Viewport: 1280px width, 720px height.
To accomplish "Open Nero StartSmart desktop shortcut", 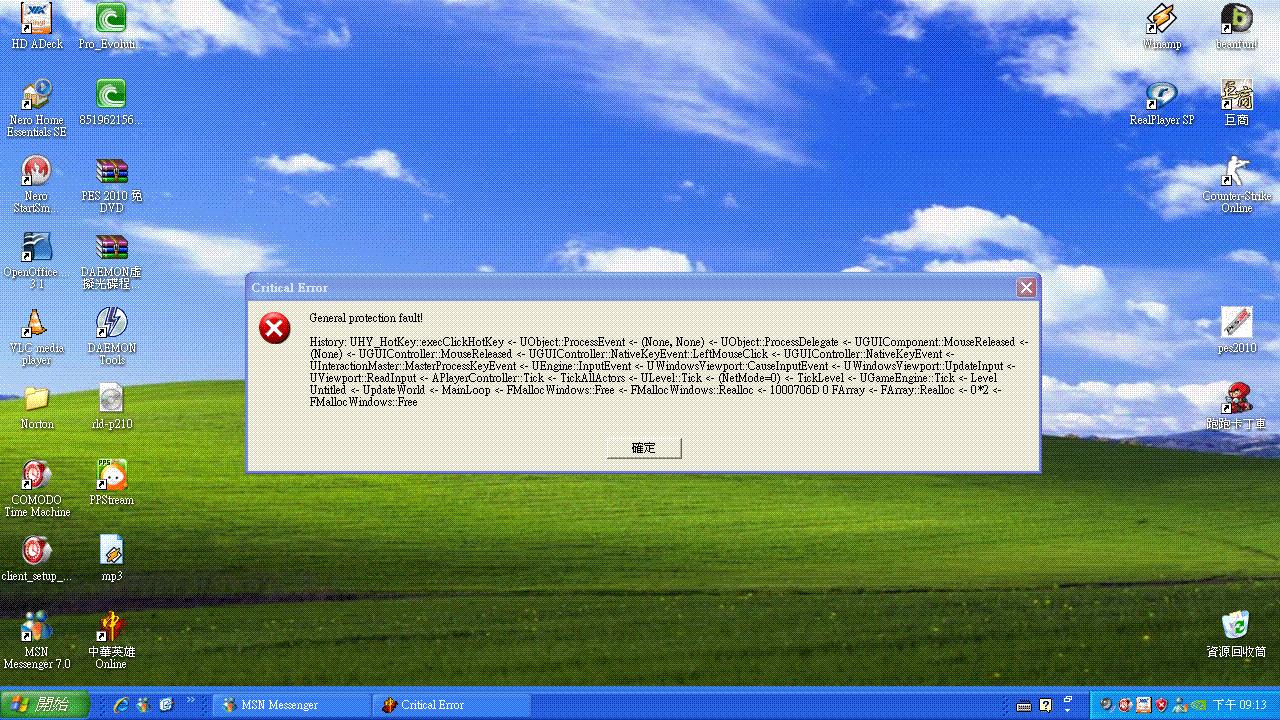I will click(x=37, y=185).
